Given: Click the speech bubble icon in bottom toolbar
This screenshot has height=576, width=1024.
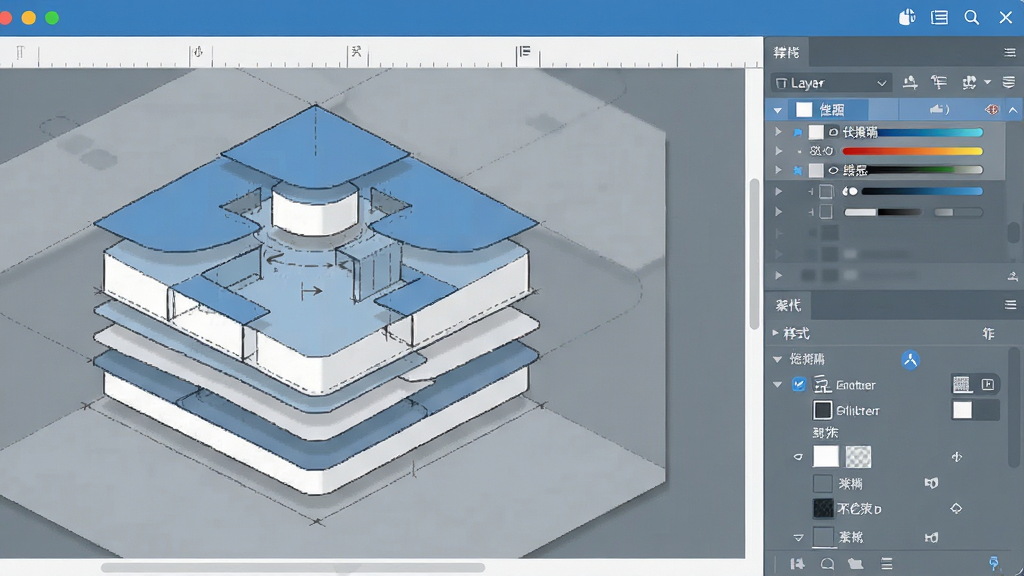Looking at the screenshot, I should (x=827, y=564).
